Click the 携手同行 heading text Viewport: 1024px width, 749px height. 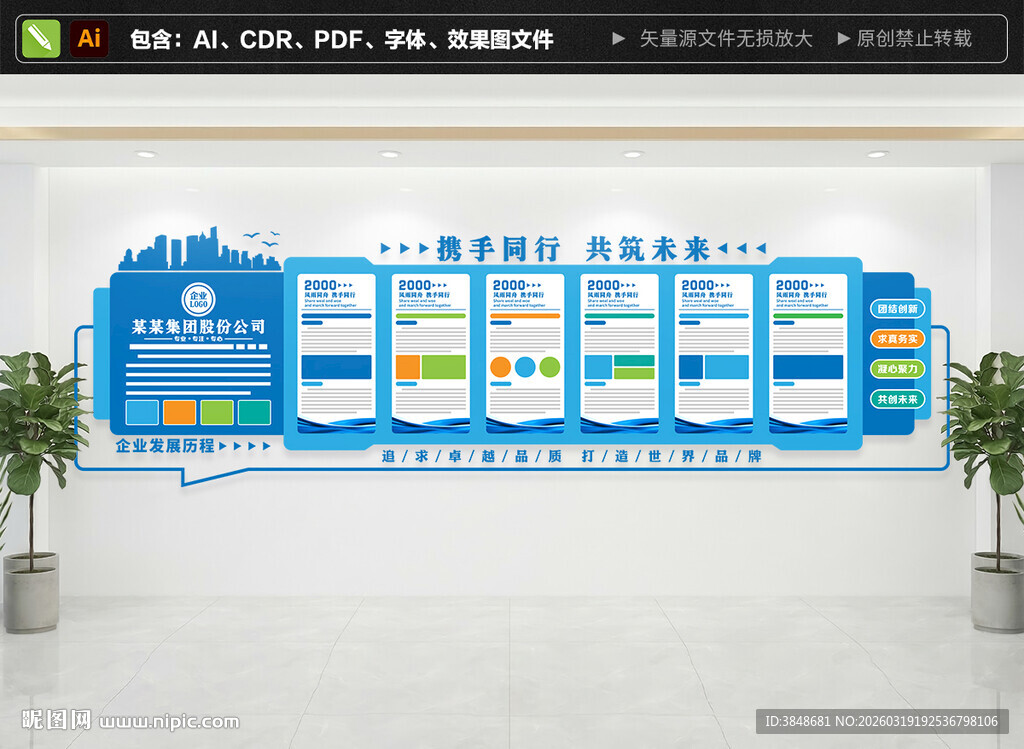coord(498,249)
